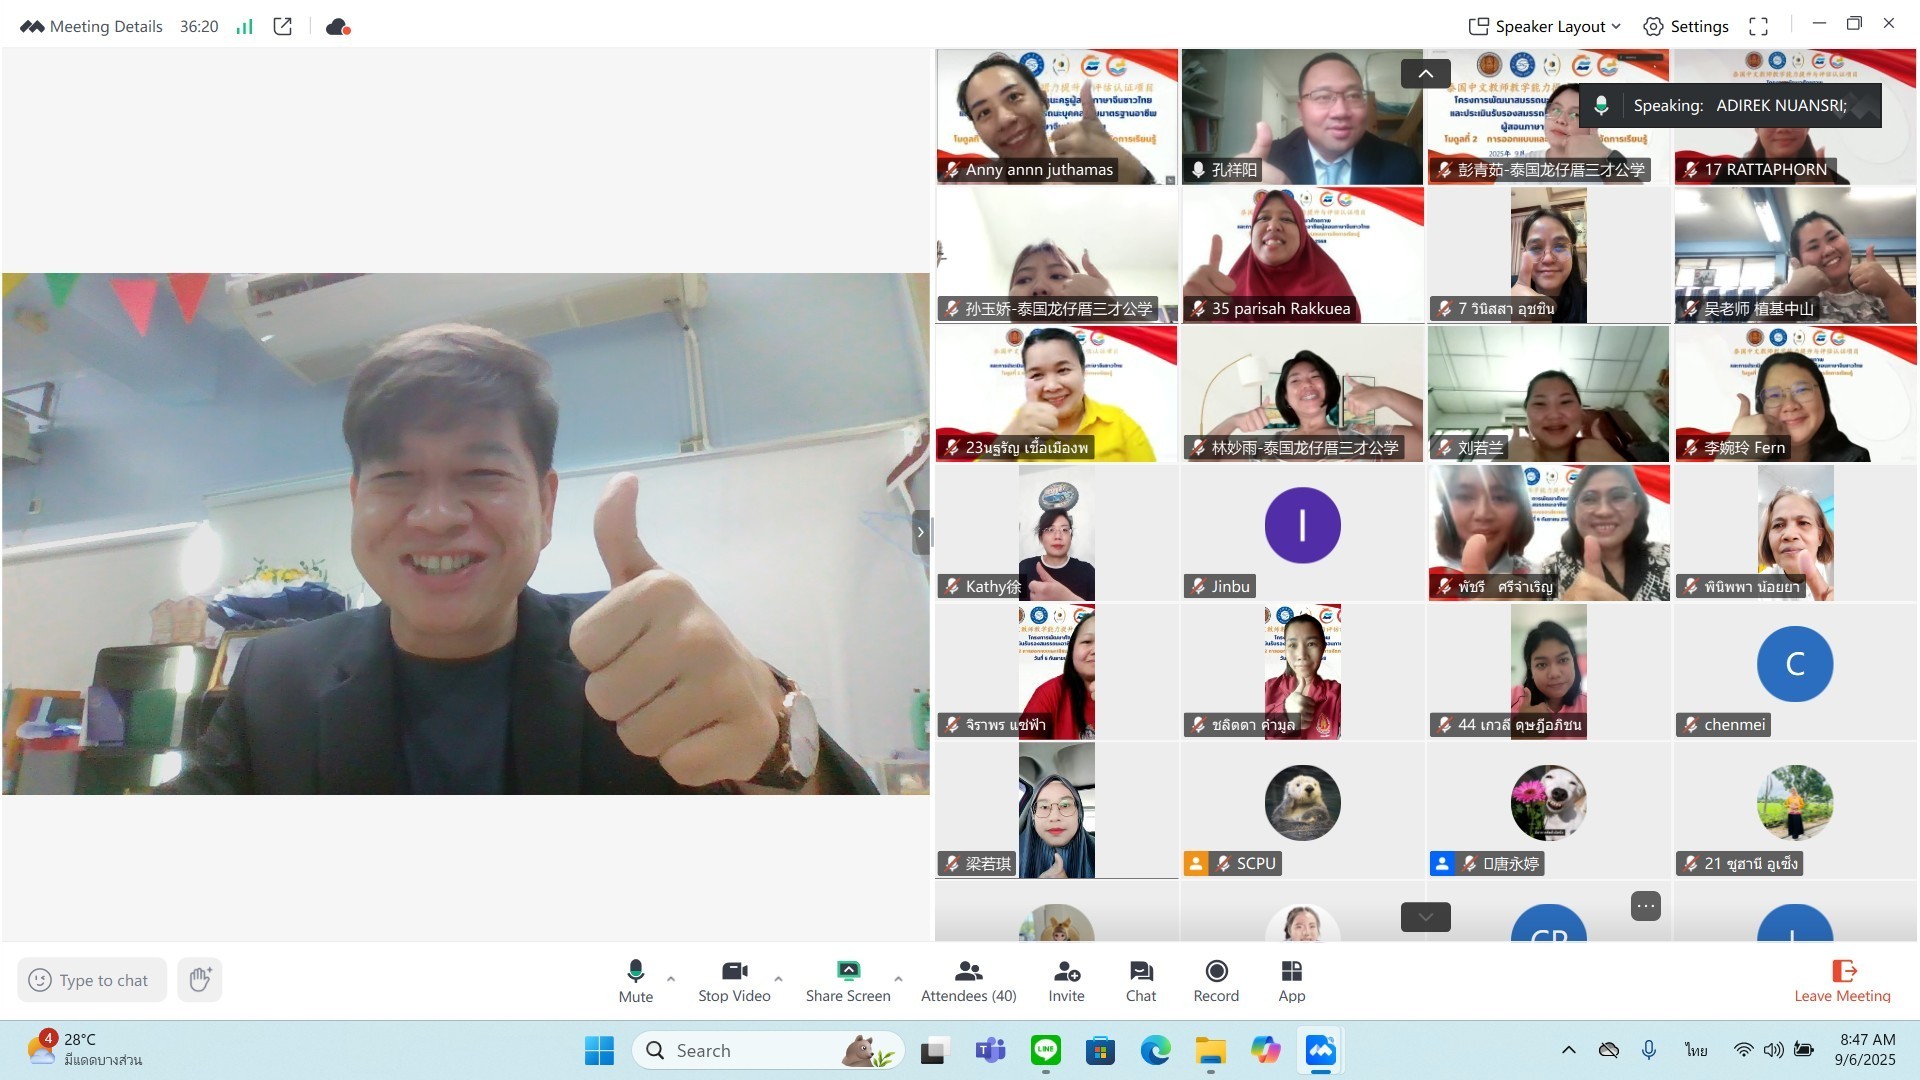Expand video options arrow beside Stop Video
Screen dimensions: 1920x1080
tap(778, 978)
